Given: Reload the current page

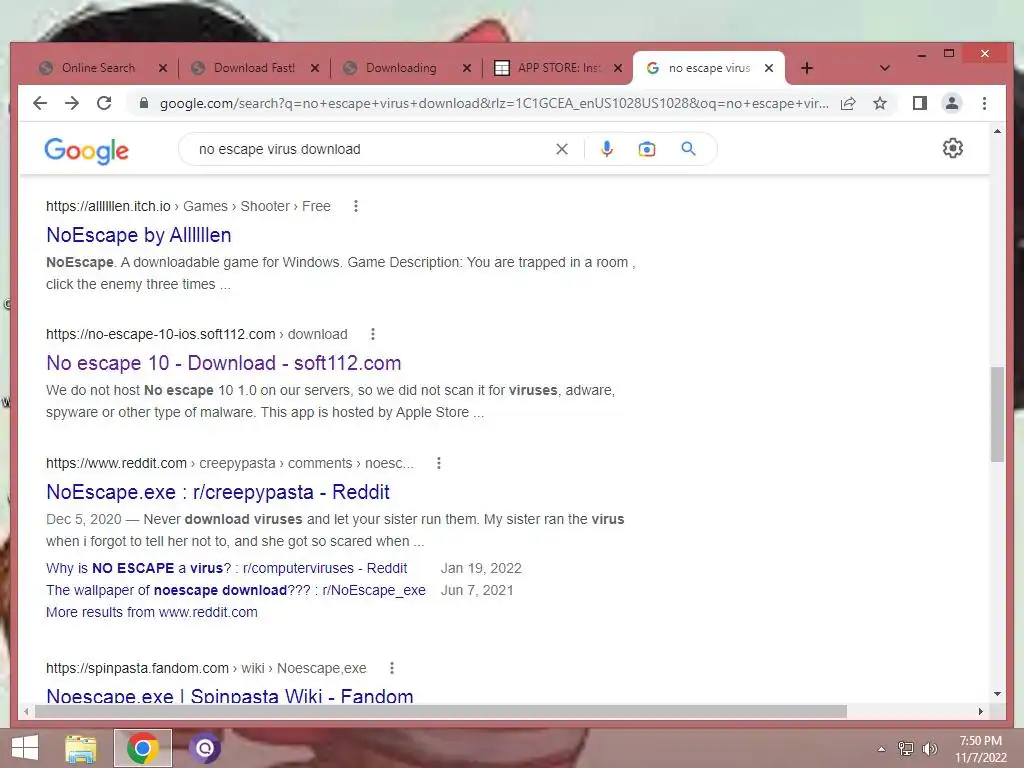Looking at the screenshot, I should coord(104,103).
